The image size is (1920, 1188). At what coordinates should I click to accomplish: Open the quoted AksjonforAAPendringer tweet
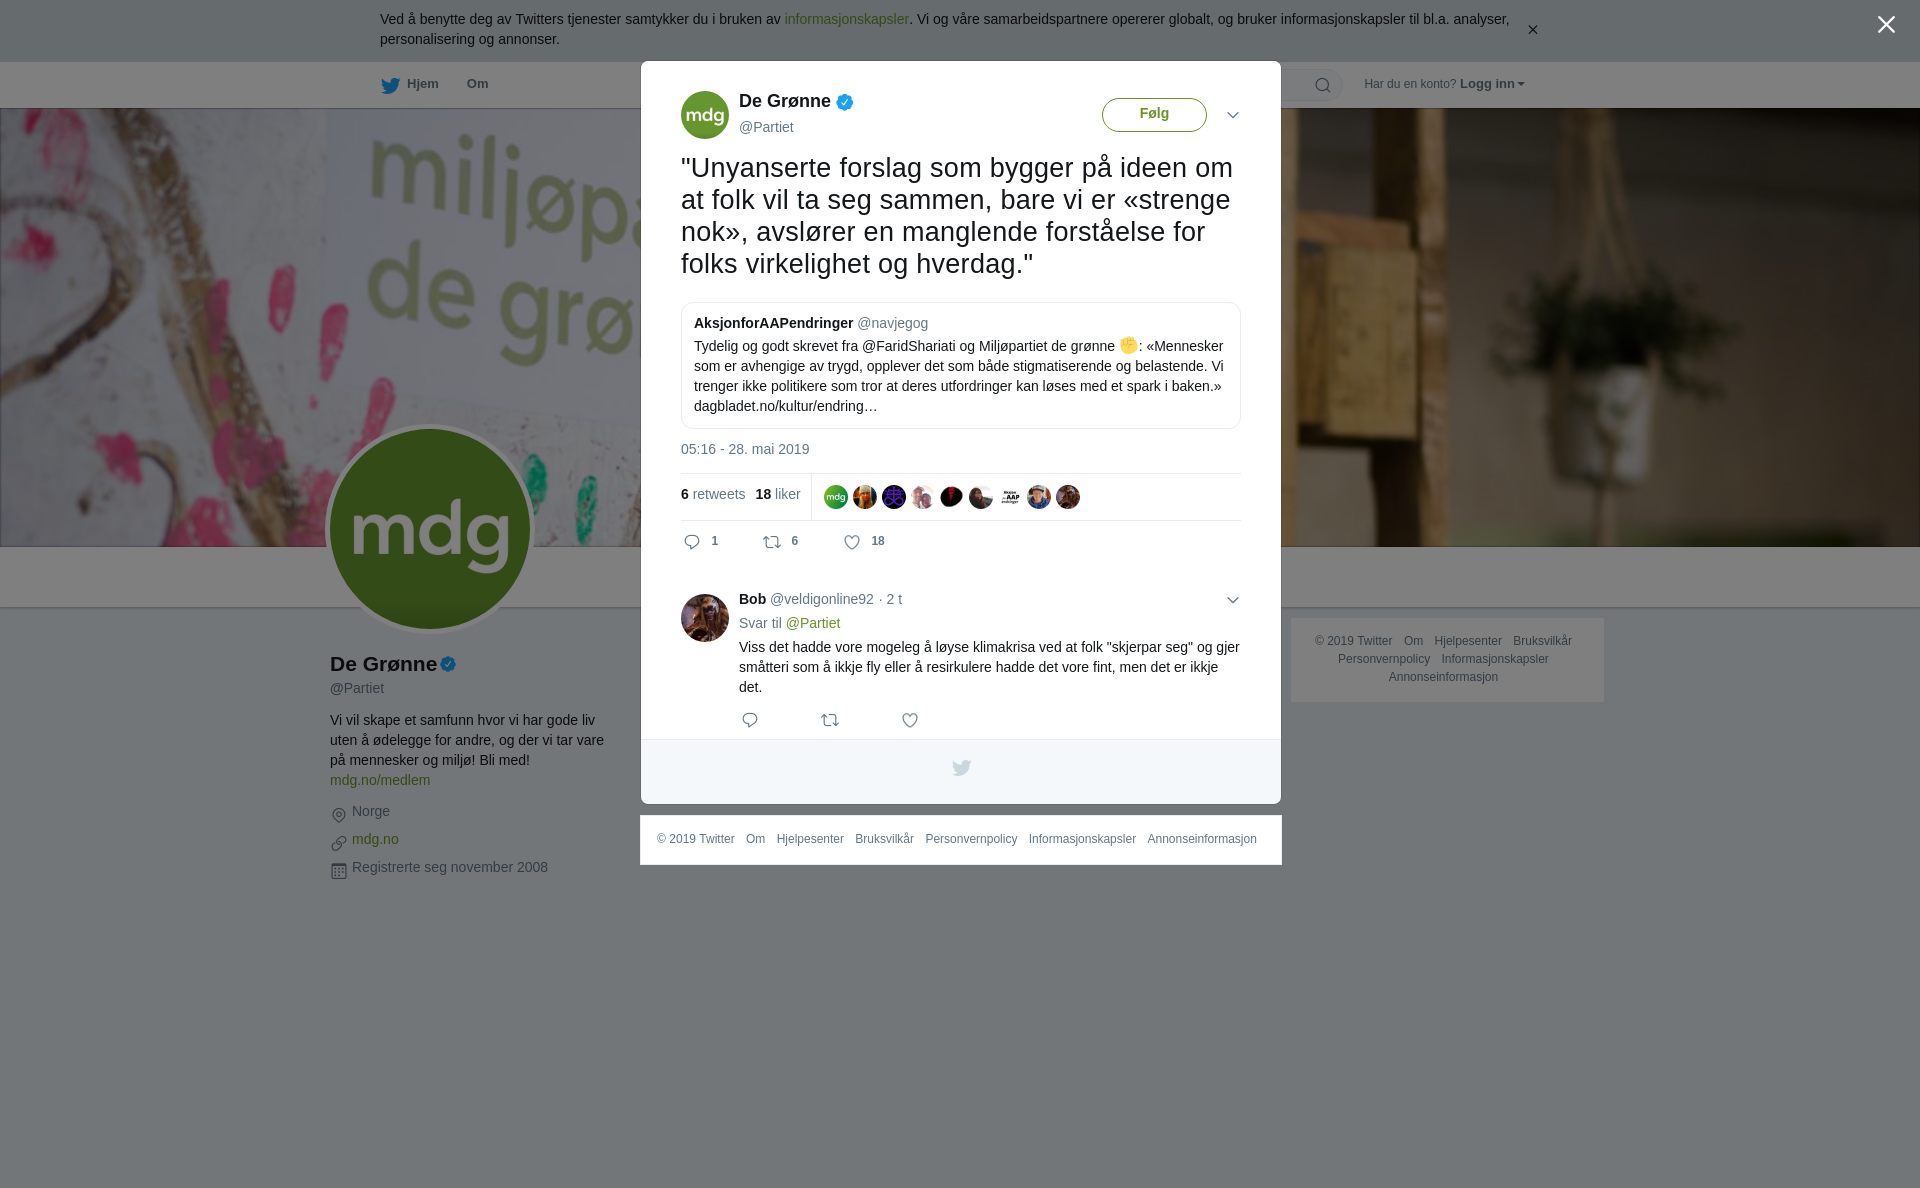[x=960, y=365]
